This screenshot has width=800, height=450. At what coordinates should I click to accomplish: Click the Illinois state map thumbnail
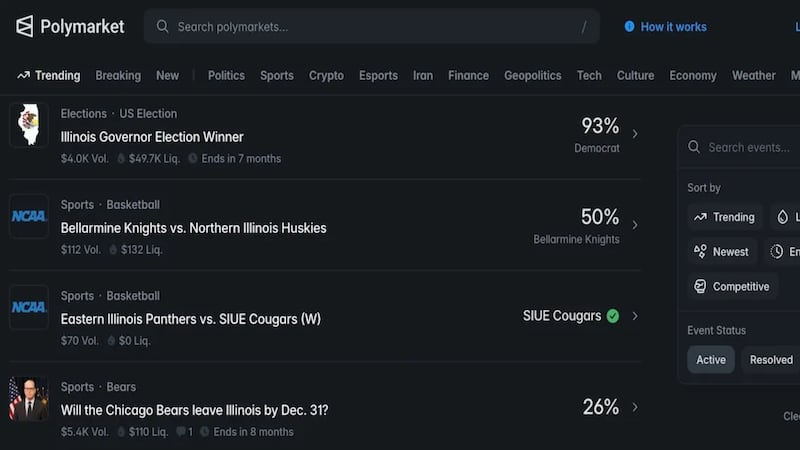pos(29,125)
